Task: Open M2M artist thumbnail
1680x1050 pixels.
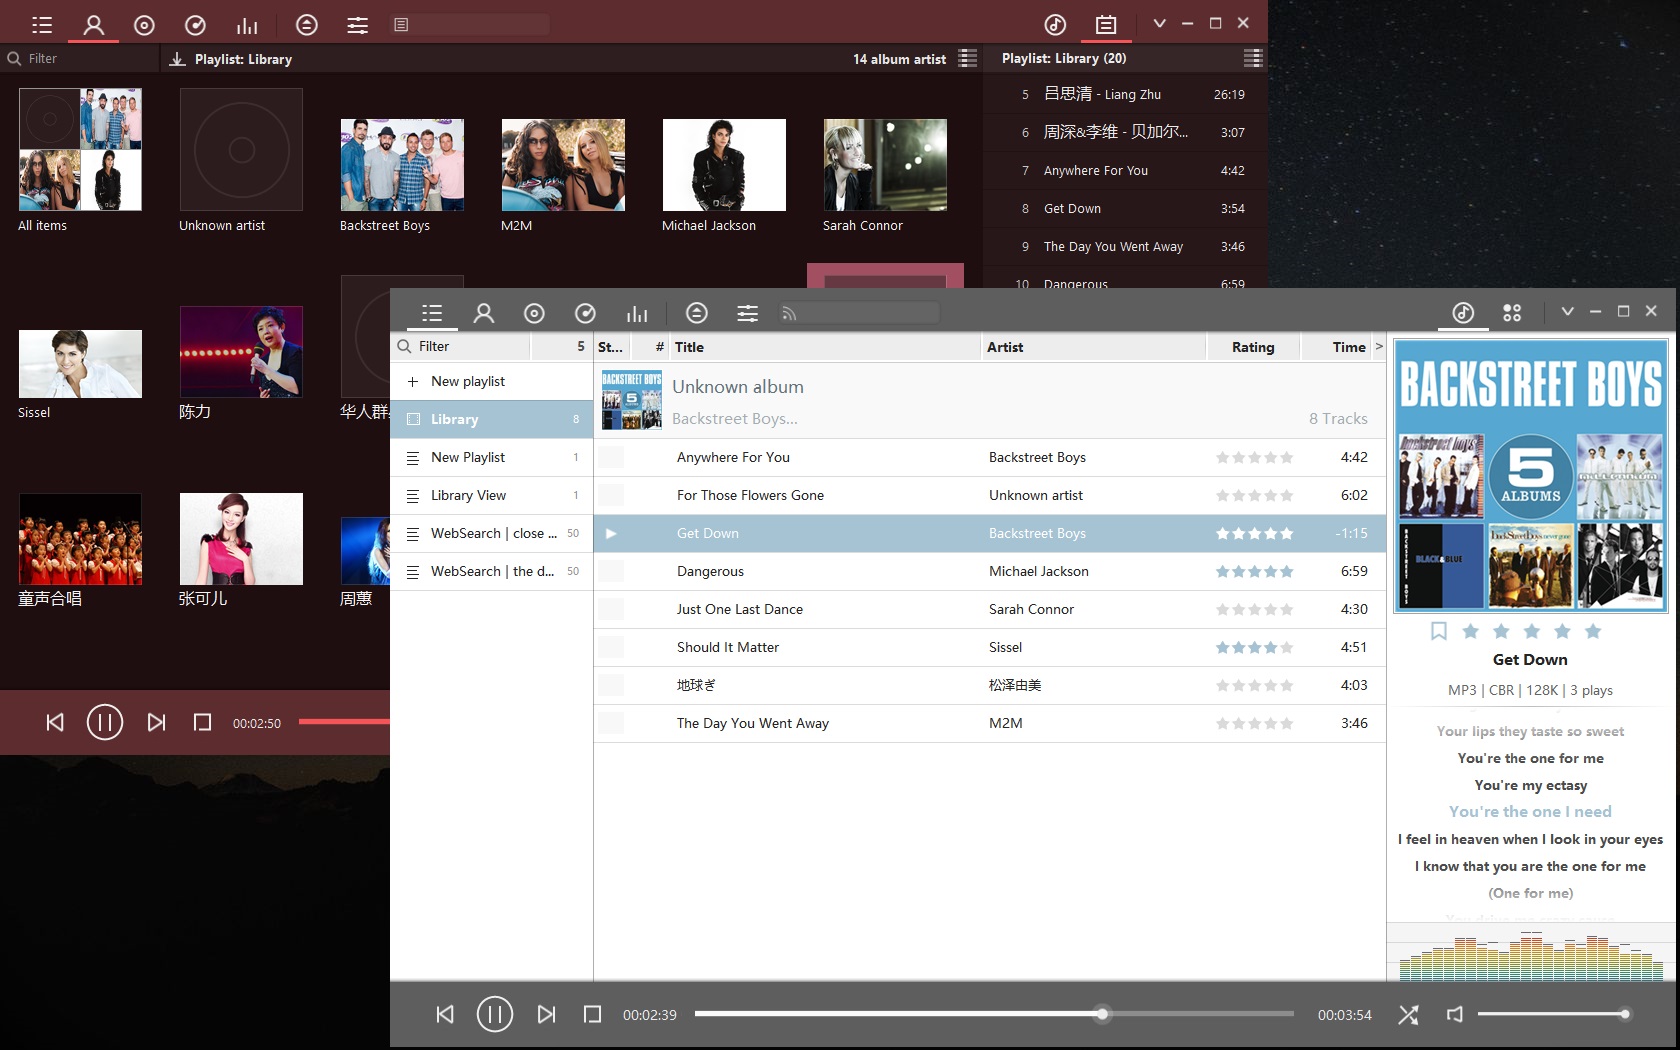Action: 563,165
